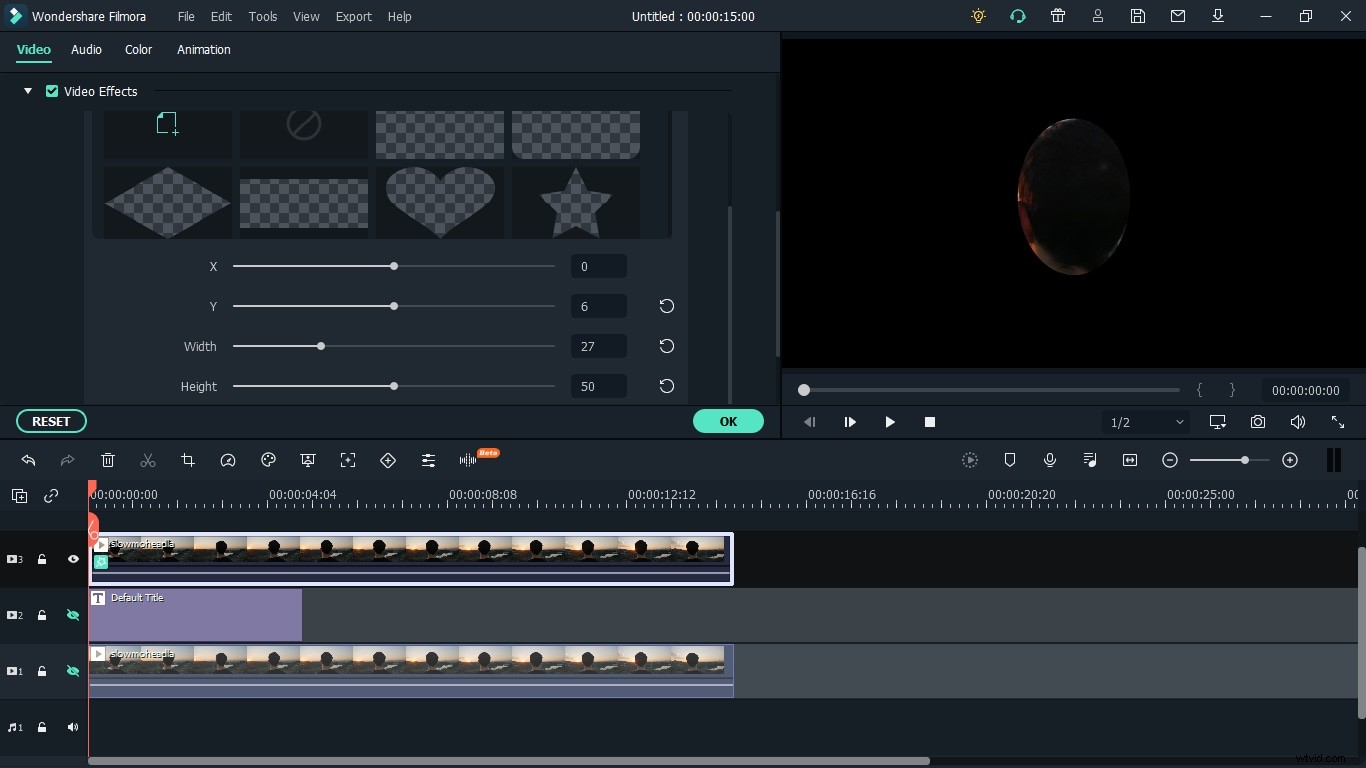Screen dimensions: 1366x768
Task: Click the Delete trash icon in timeline toolbar
Action: (108, 460)
